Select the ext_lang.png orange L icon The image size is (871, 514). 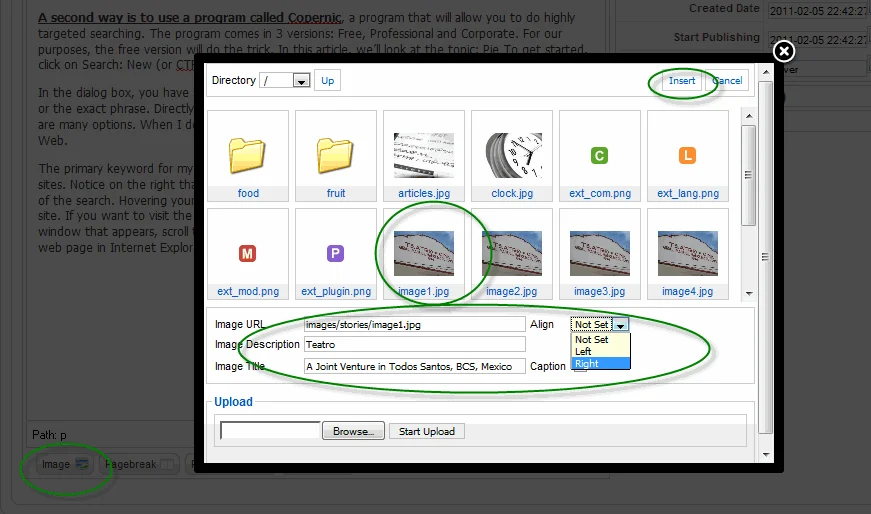[687, 156]
